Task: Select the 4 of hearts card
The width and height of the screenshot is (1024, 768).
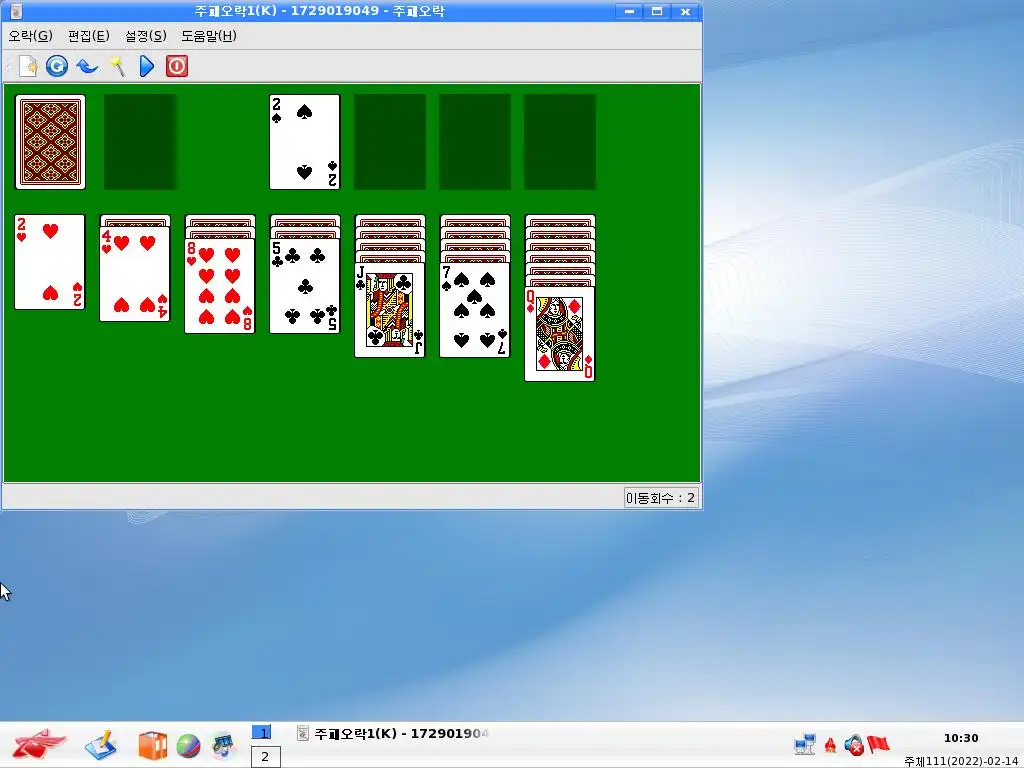Action: 135,274
